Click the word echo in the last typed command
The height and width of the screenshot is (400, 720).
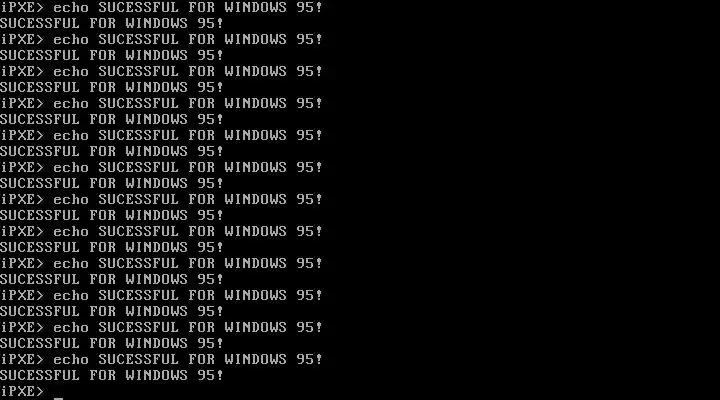click(71, 359)
